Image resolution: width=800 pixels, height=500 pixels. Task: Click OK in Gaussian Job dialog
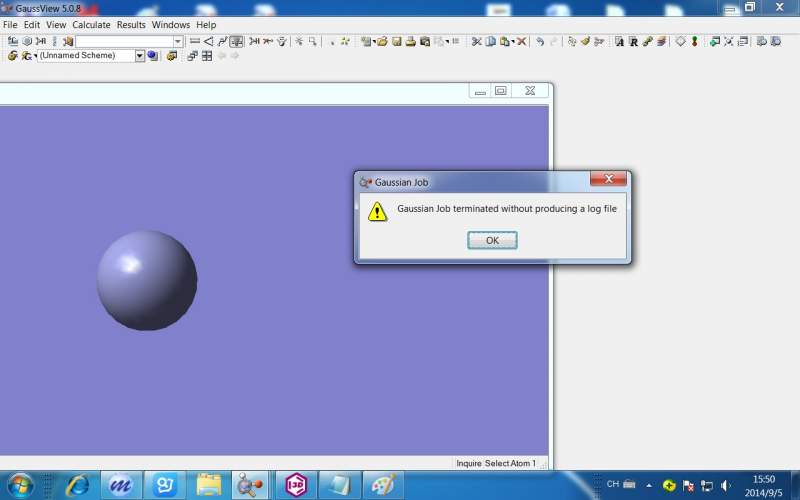(x=492, y=240)
